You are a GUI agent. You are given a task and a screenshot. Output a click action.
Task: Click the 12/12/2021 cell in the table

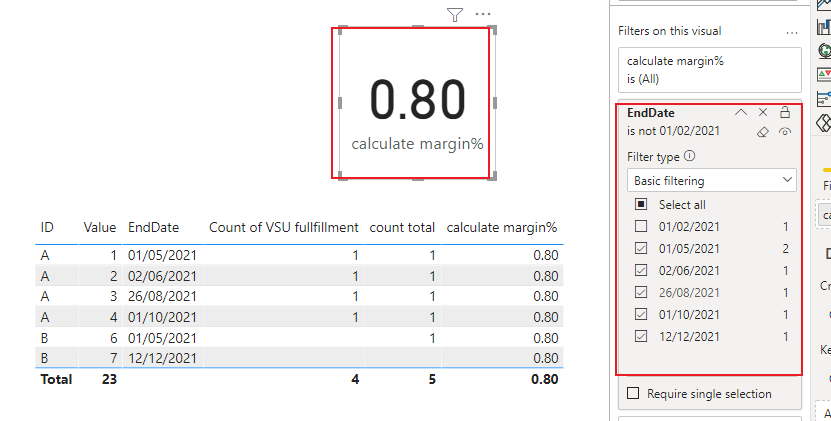click(x=162, y=358)
